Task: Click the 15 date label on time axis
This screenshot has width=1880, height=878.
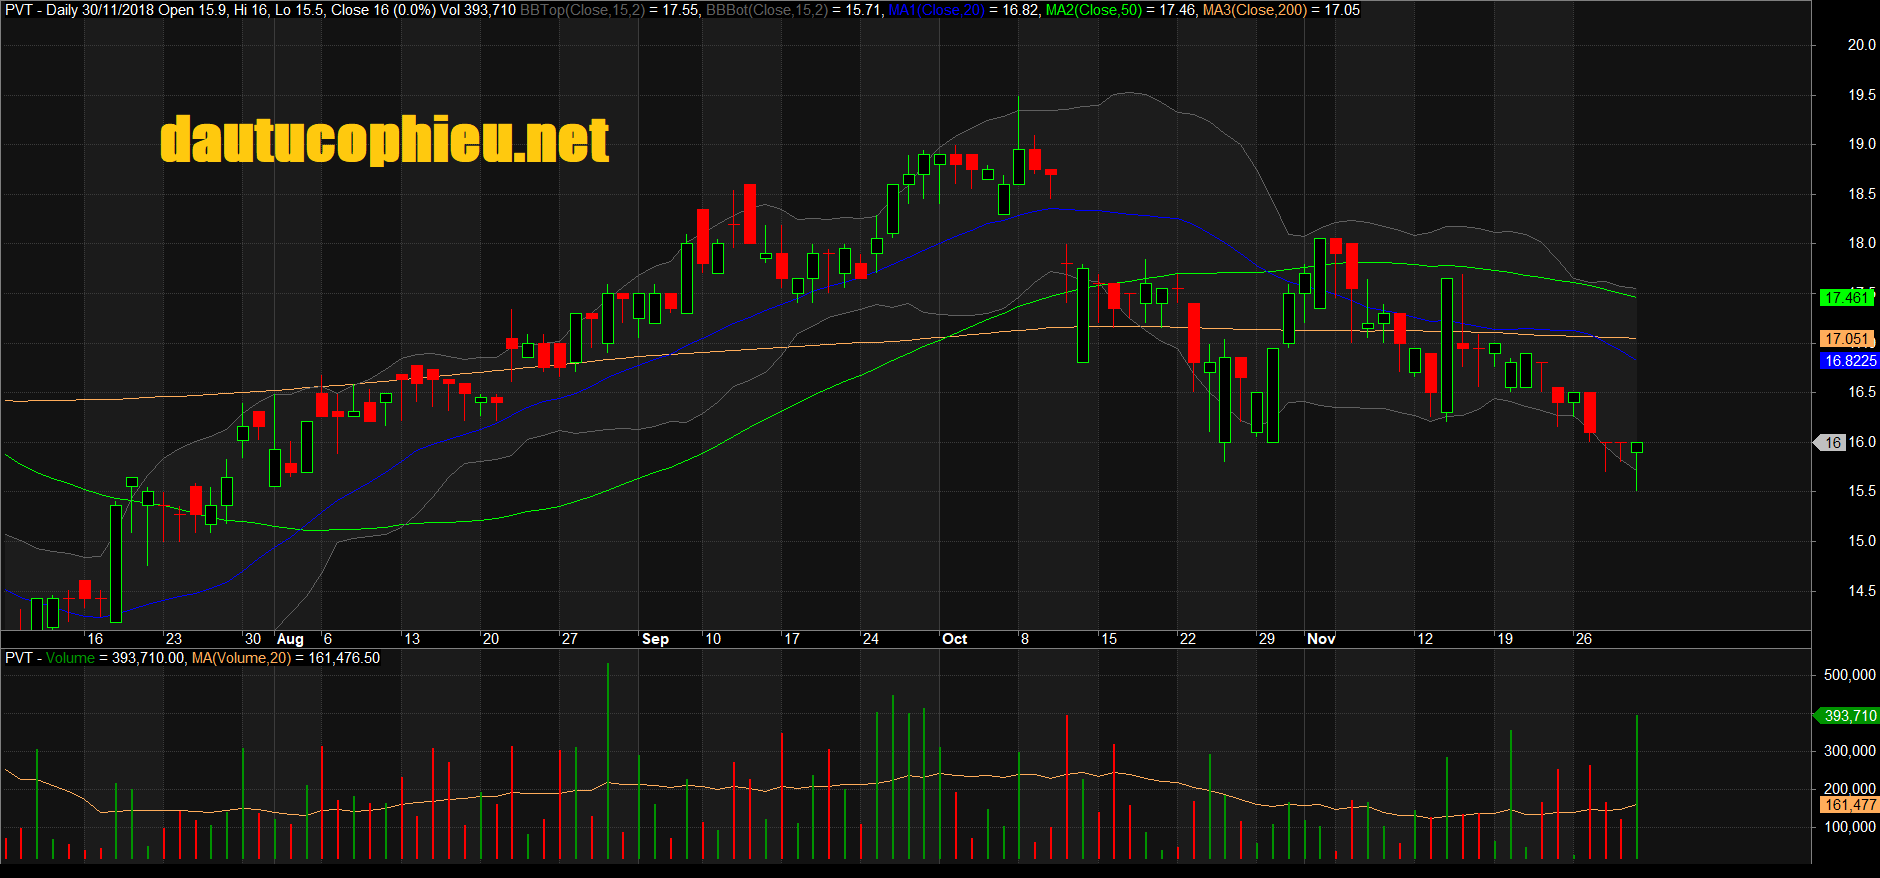Action: coord(1109,639)
